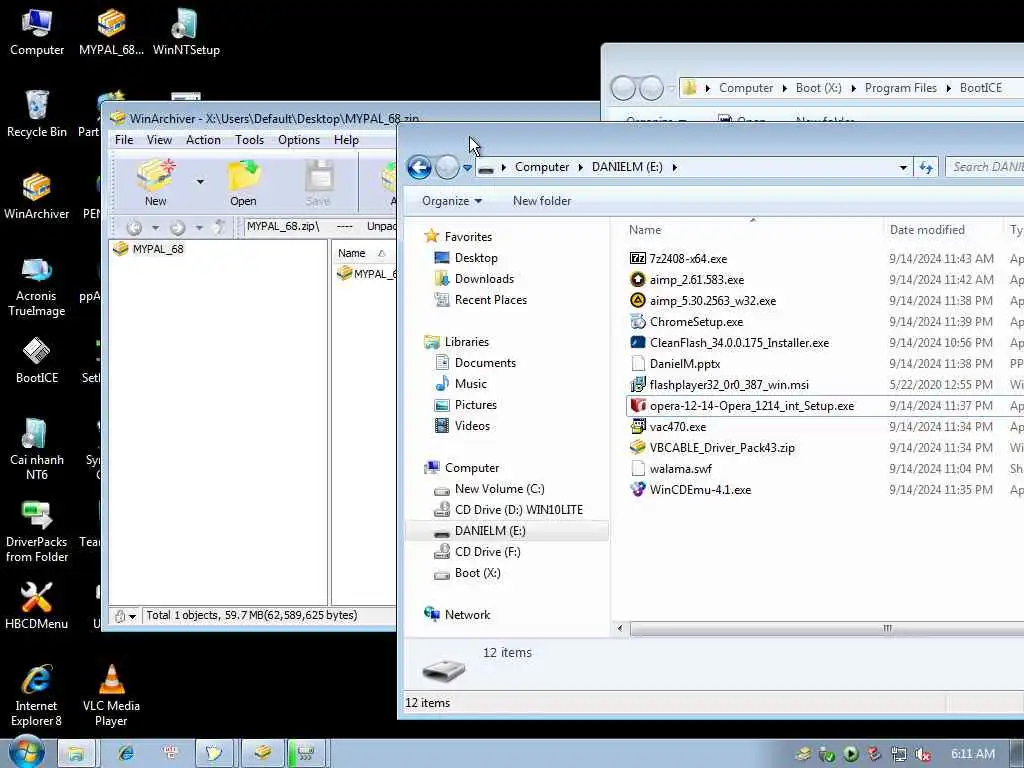Select Desktop under Favorites
Screen dimensions: 1024x768
[x=476, y=258]
